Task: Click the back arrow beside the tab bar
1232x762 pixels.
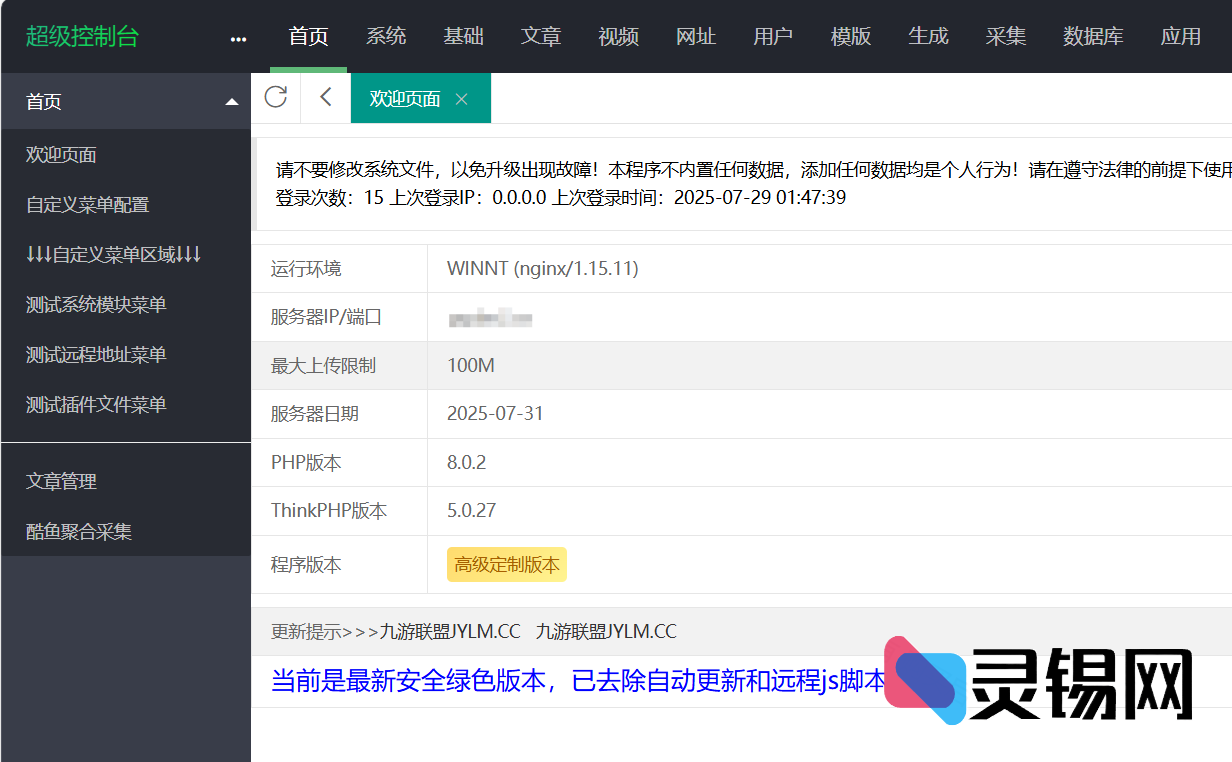Action: pos(324,98)
